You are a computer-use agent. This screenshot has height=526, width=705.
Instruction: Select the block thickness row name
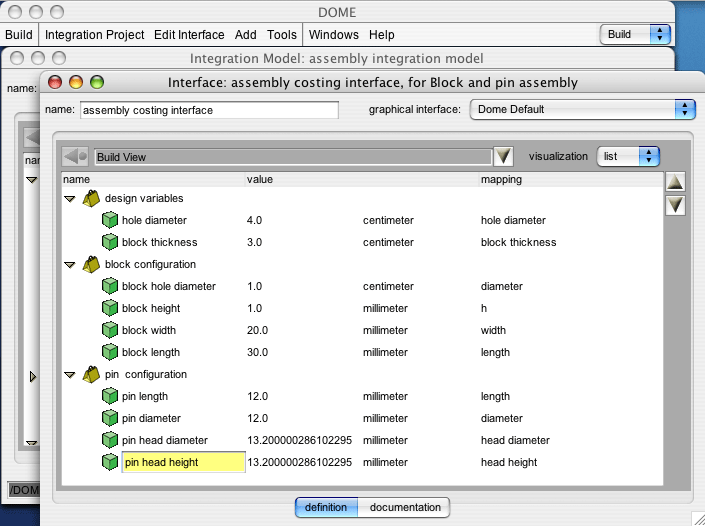tap(160, 242)
